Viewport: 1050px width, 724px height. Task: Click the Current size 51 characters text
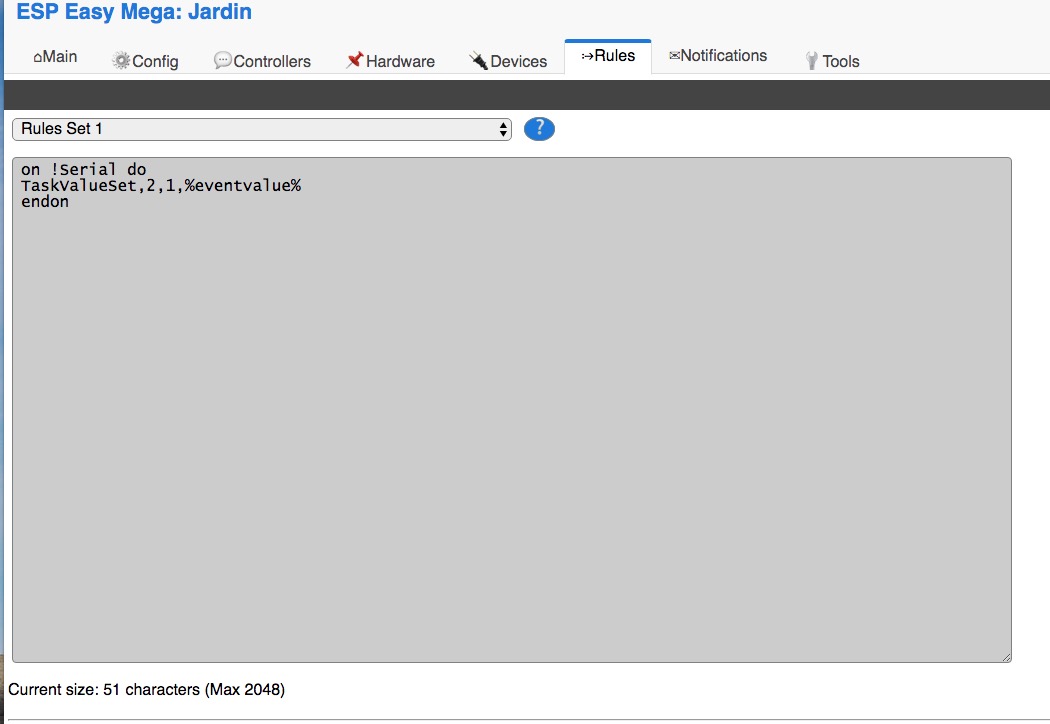tap(147, 689)
